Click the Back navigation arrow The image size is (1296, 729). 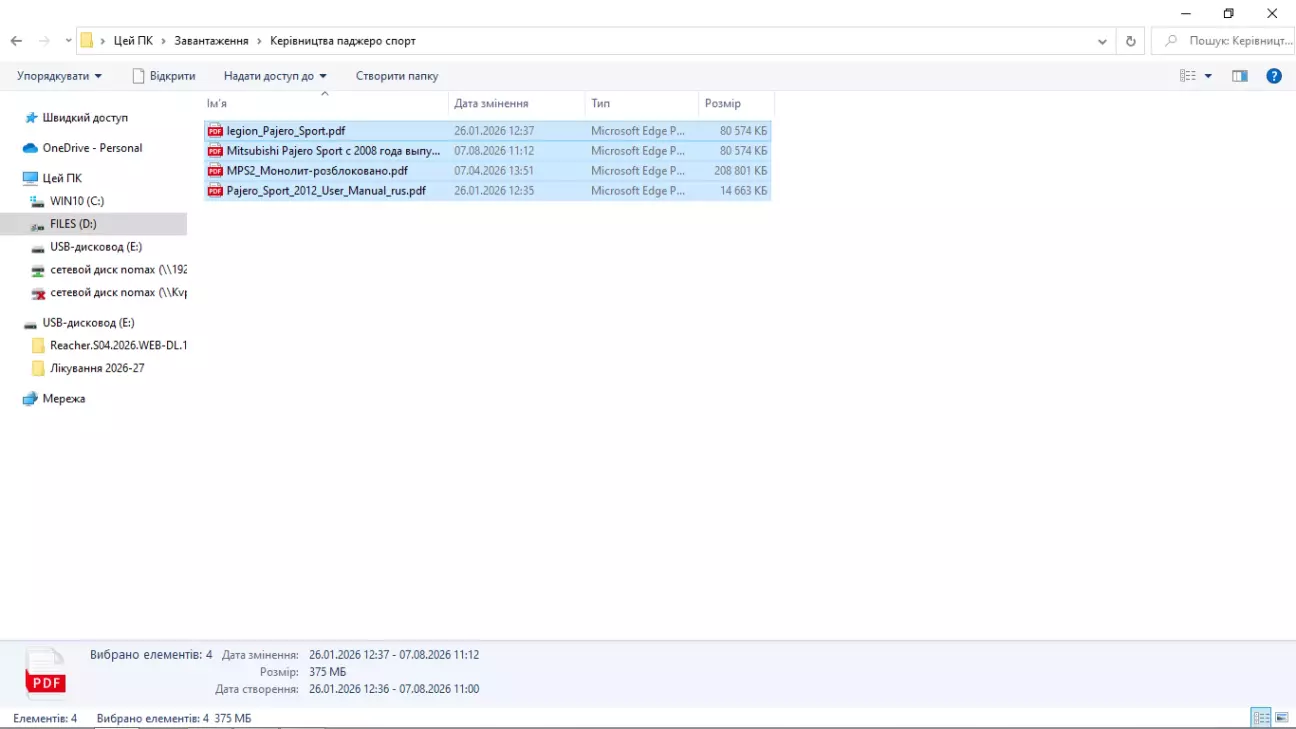pyautogui.click(x=16, y=41)
